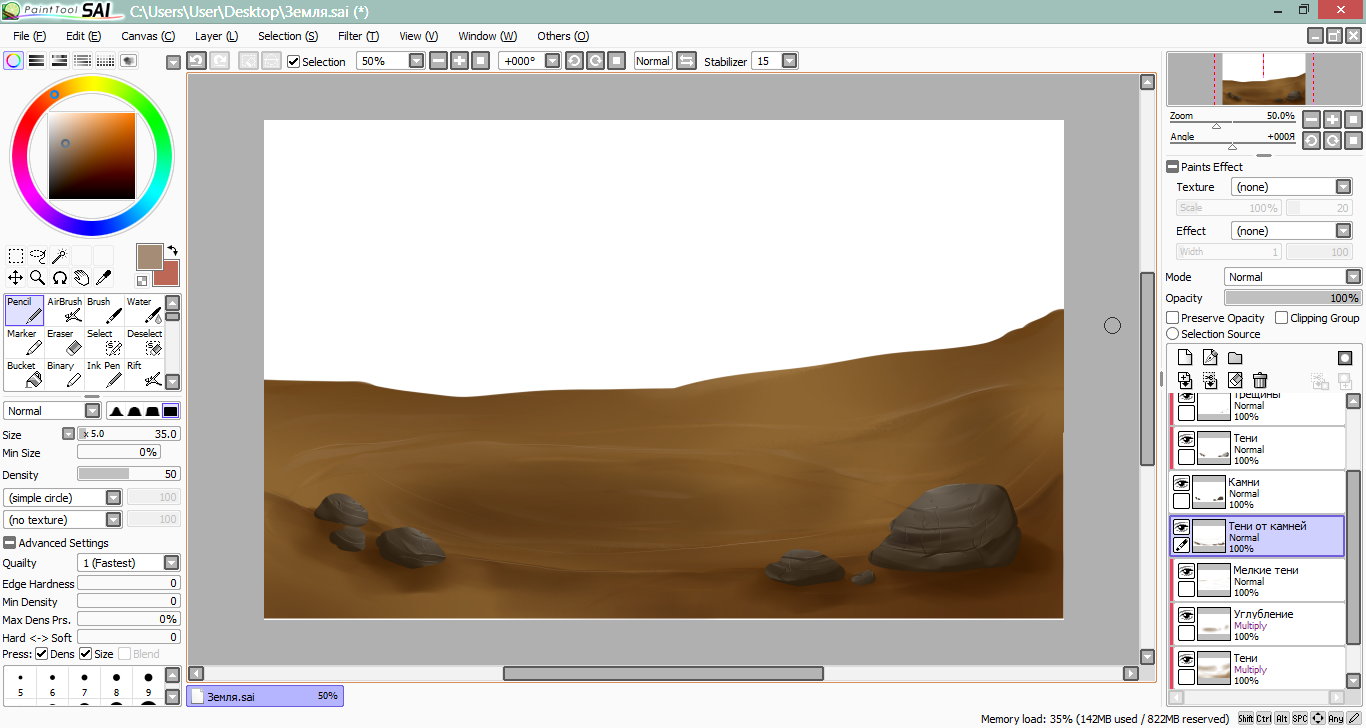Viewport: 1366px width, 728px height.
Task: Choose the rectangular selection tool
Action: [16, 256]
